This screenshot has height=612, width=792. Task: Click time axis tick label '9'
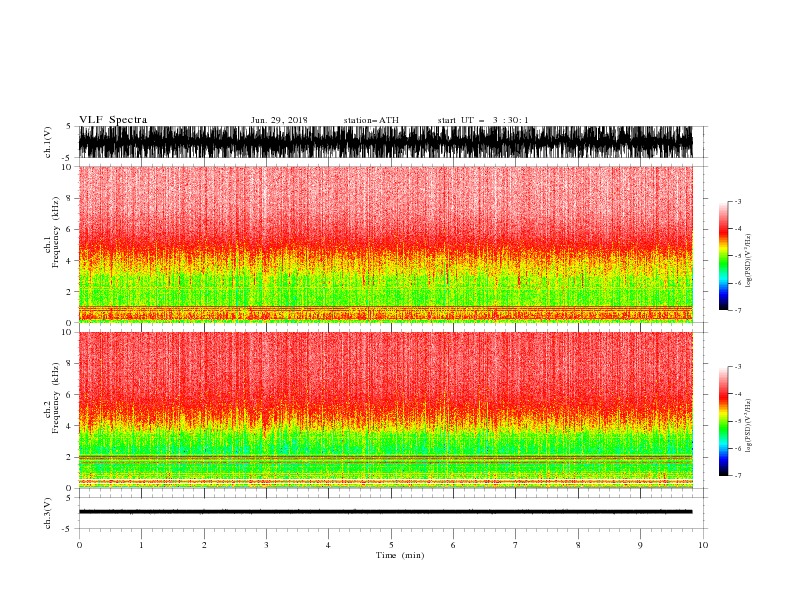tap(640, 545)
